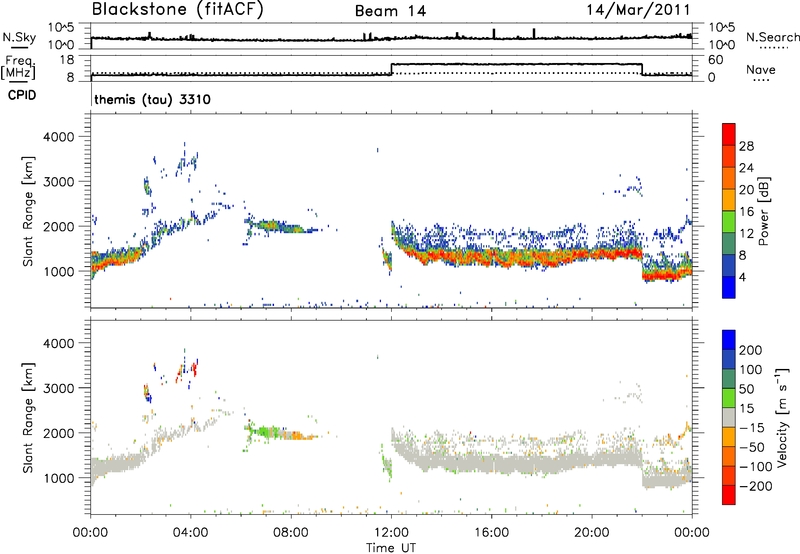
Task: Click the bottom red Velocity colorbar swatch
Action: (729, 495)
